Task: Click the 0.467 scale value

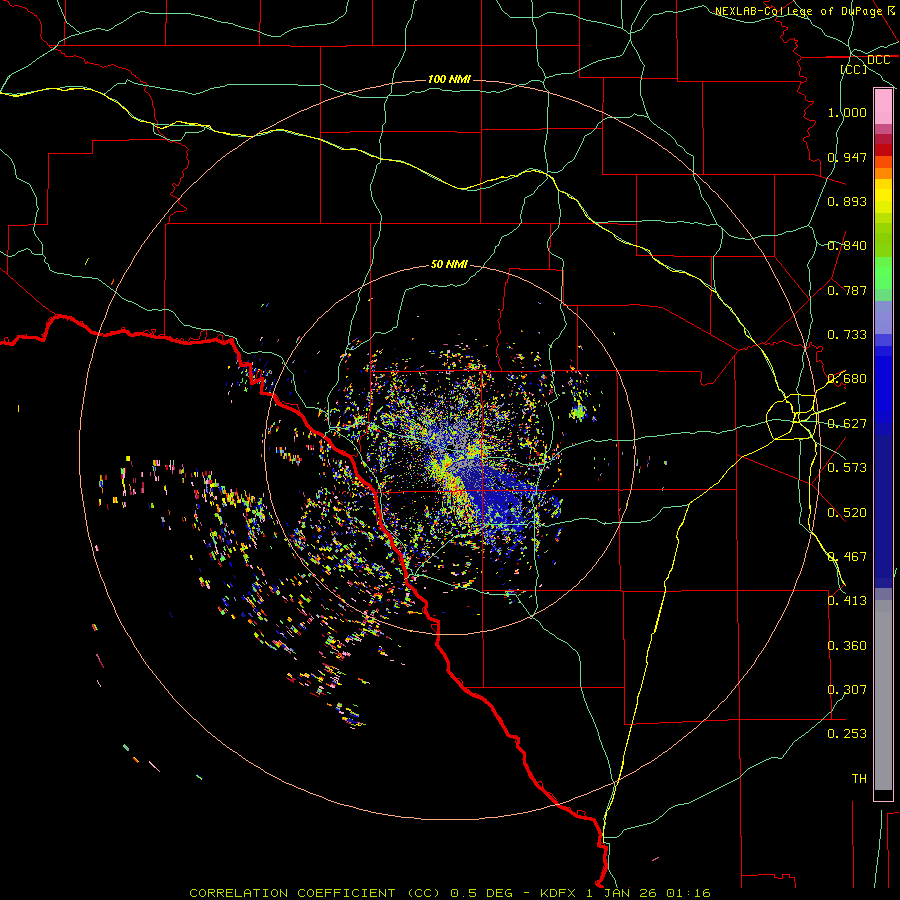Action: (x=847, y=557)
